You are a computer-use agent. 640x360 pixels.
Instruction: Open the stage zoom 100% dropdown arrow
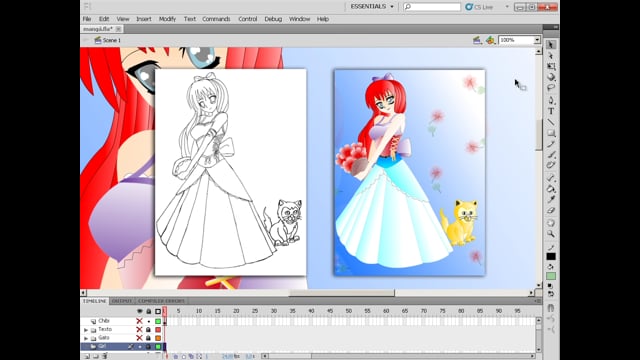coord(537,40)
